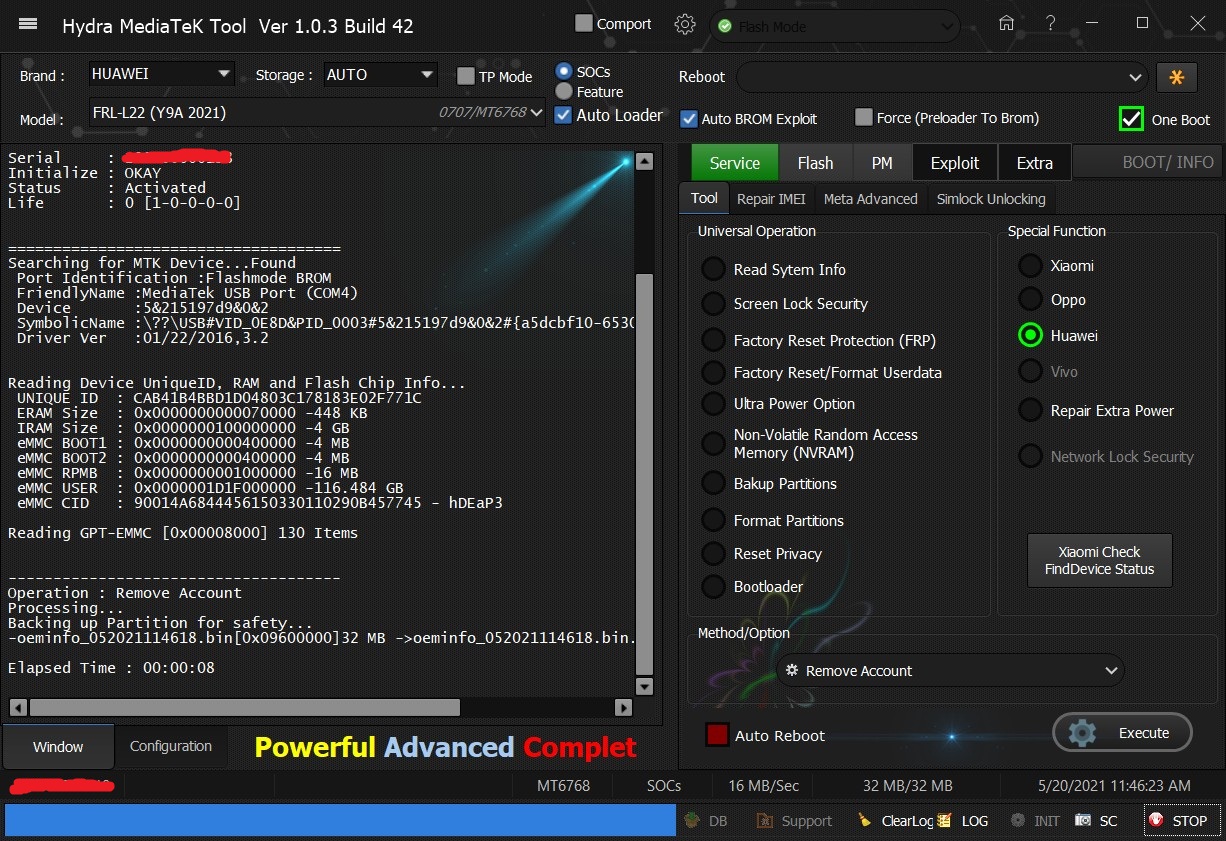Enable the TP Mode checkbox

(465, 77)
